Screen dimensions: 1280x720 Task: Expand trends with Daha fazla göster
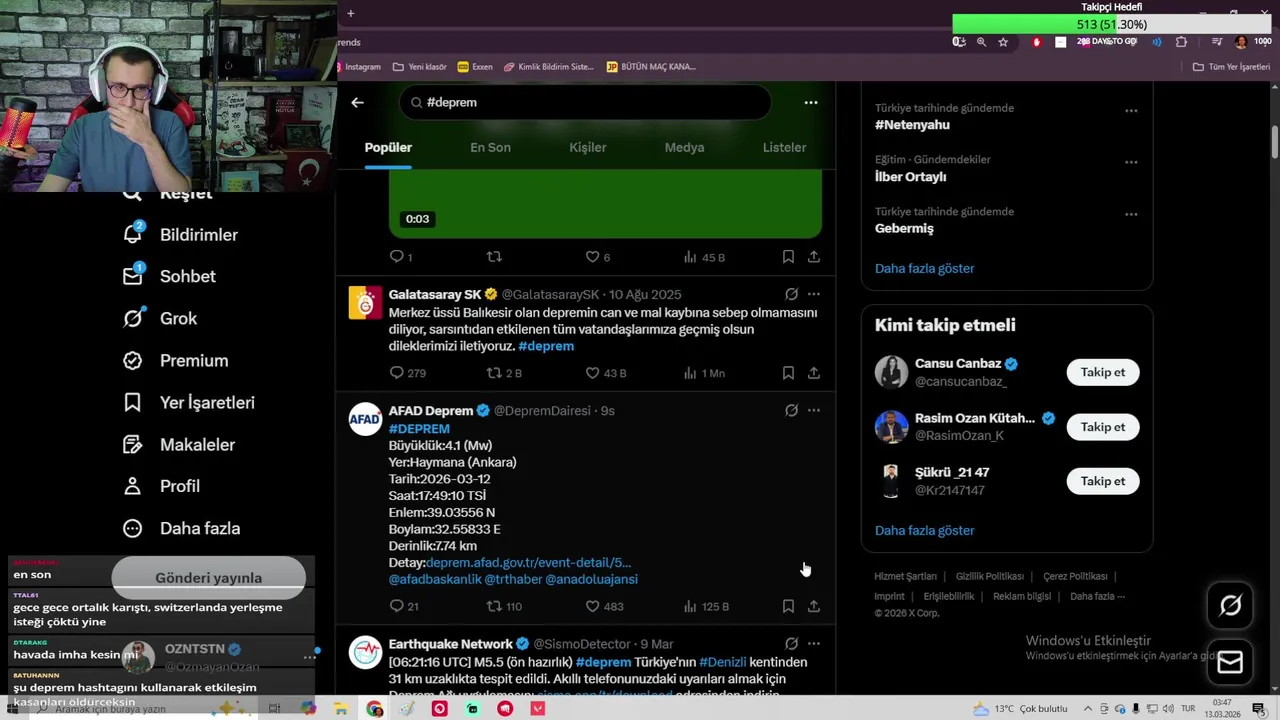(924, 268)
